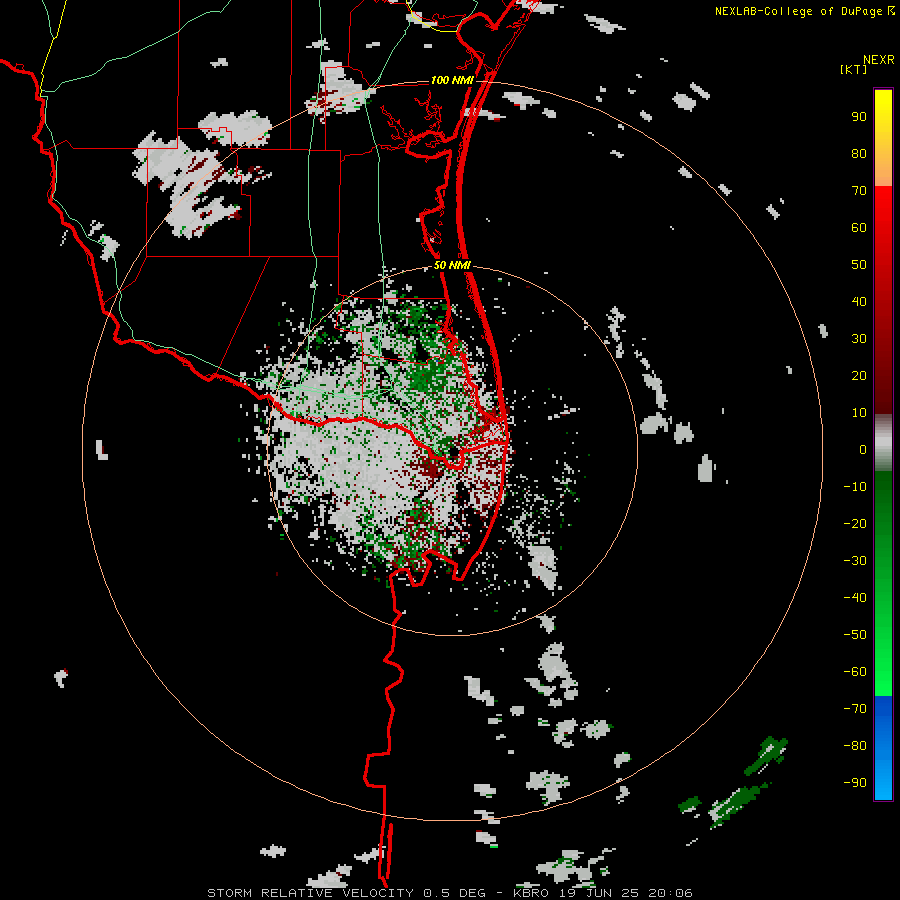The height and width of the screenshot is (900, 900).
Task: Click the 90 label on the velocity scale
Action: point(859,117)
